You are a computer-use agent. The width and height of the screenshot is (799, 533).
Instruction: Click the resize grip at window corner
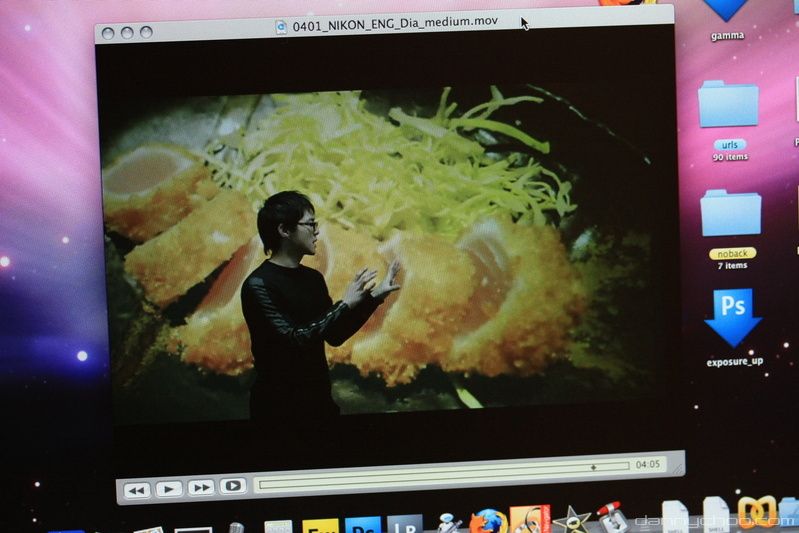pyautogui.click(x=677, y=462)
